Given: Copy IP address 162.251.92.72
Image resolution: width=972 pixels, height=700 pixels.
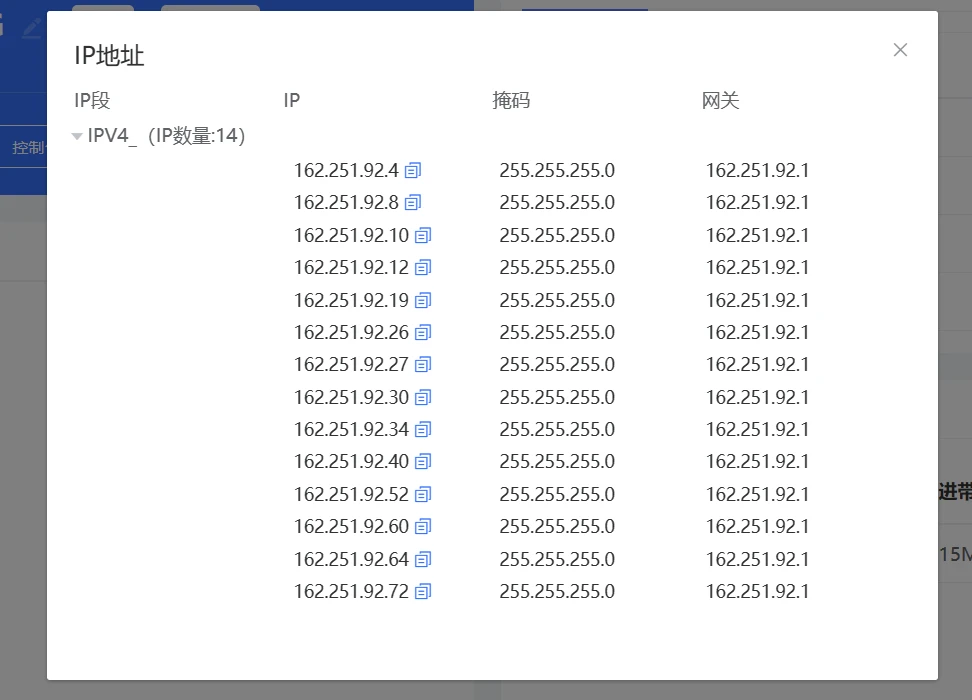Looking at the screenshot, I should [x=423, y=592].
